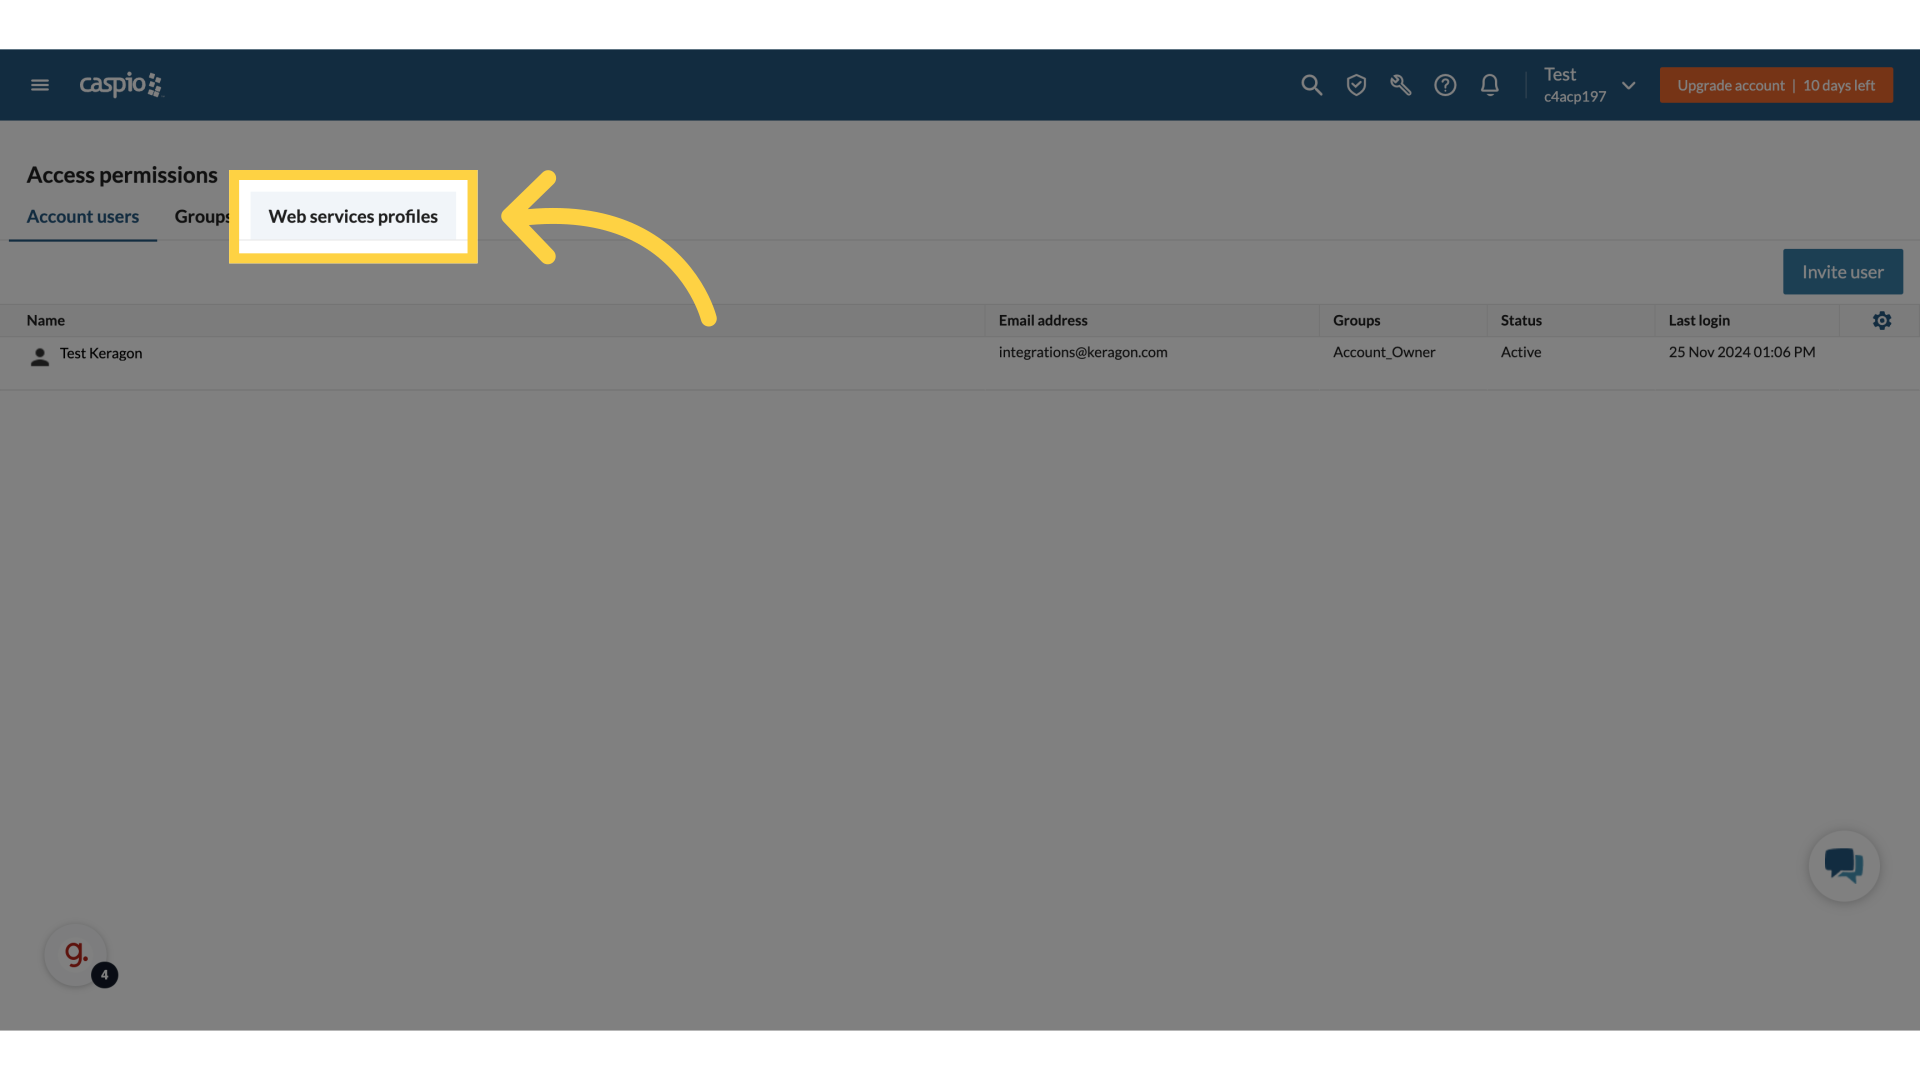
Task: Click the Account_Owner group cell
Action: coord(1384,352)
